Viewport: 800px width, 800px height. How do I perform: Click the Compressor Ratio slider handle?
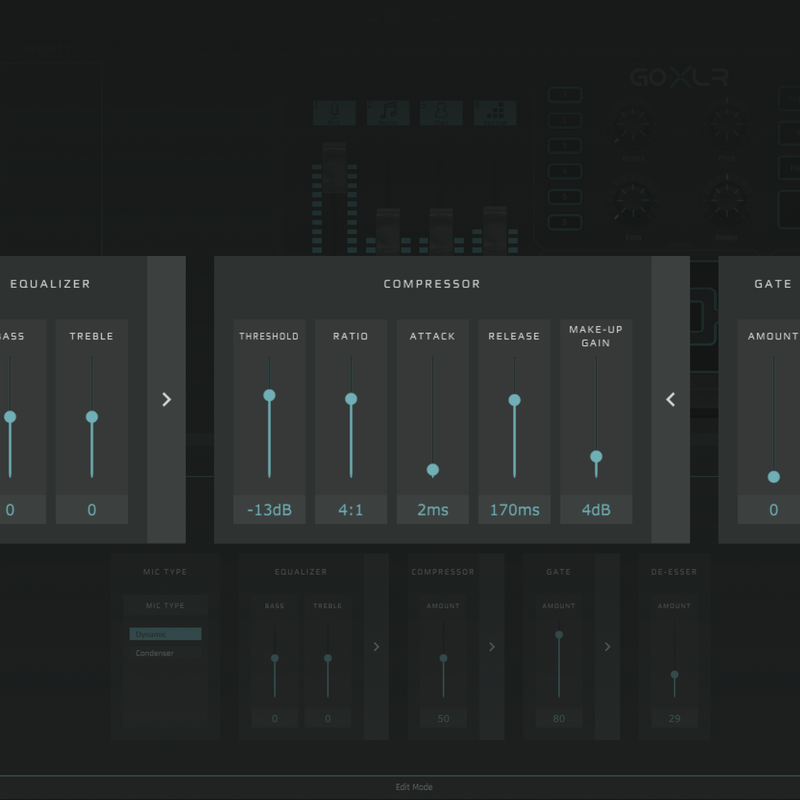(x=351, y=398)
